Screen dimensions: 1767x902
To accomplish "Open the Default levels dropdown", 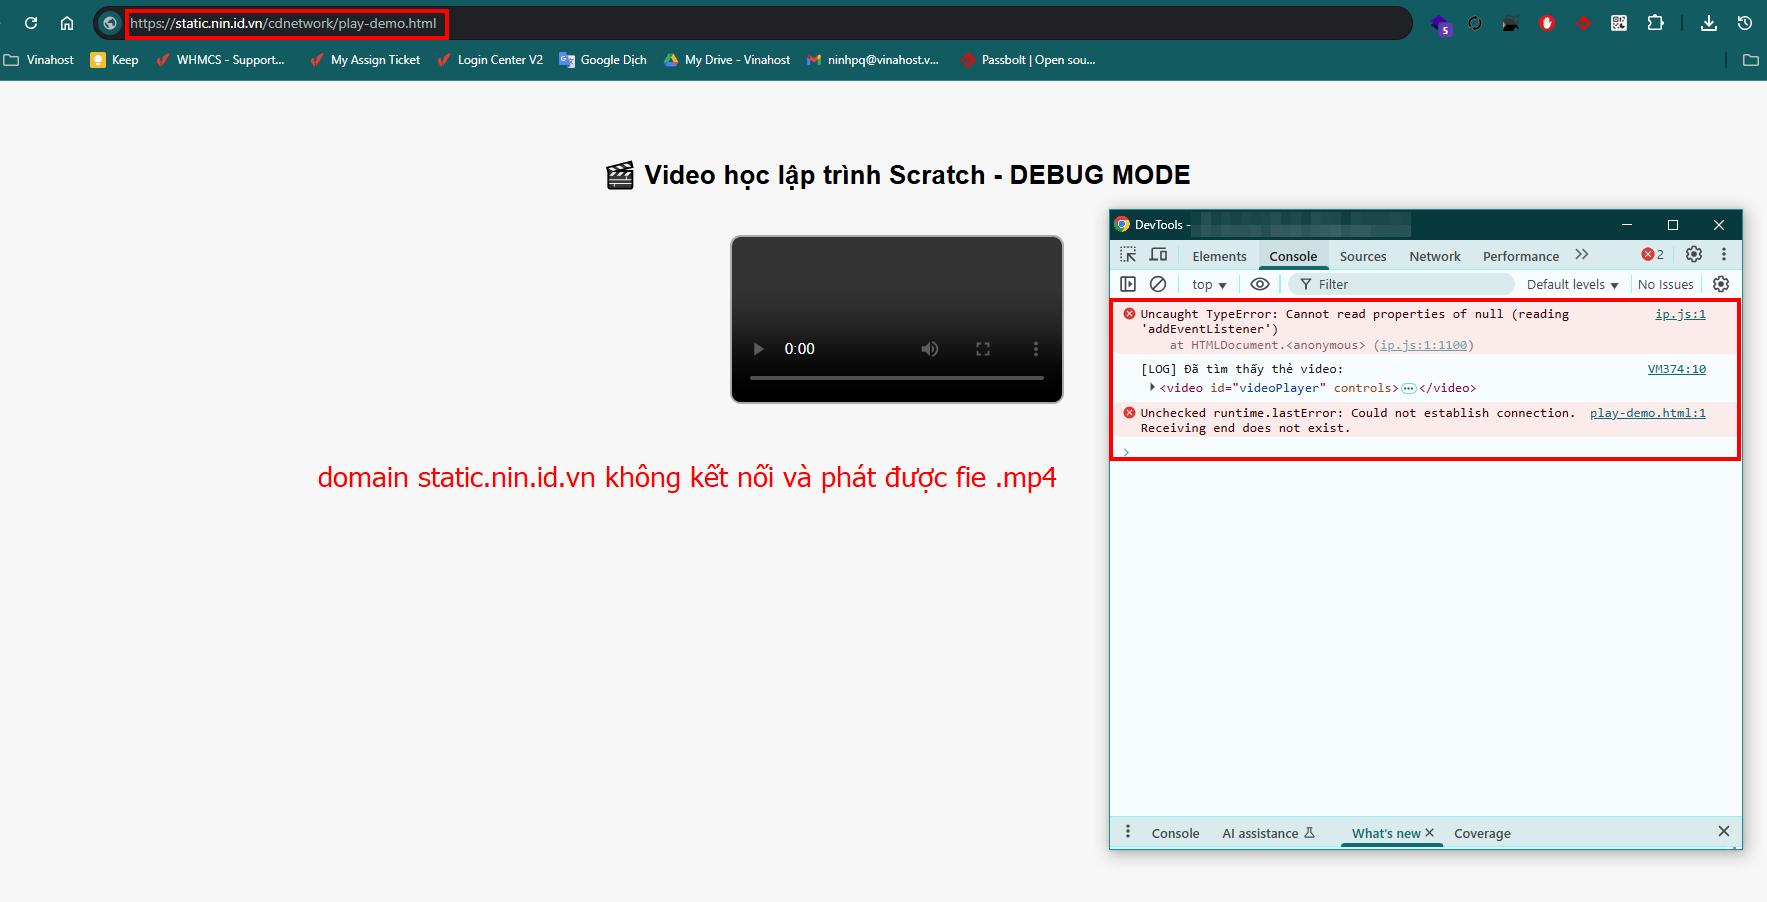I will (1572, 285).
